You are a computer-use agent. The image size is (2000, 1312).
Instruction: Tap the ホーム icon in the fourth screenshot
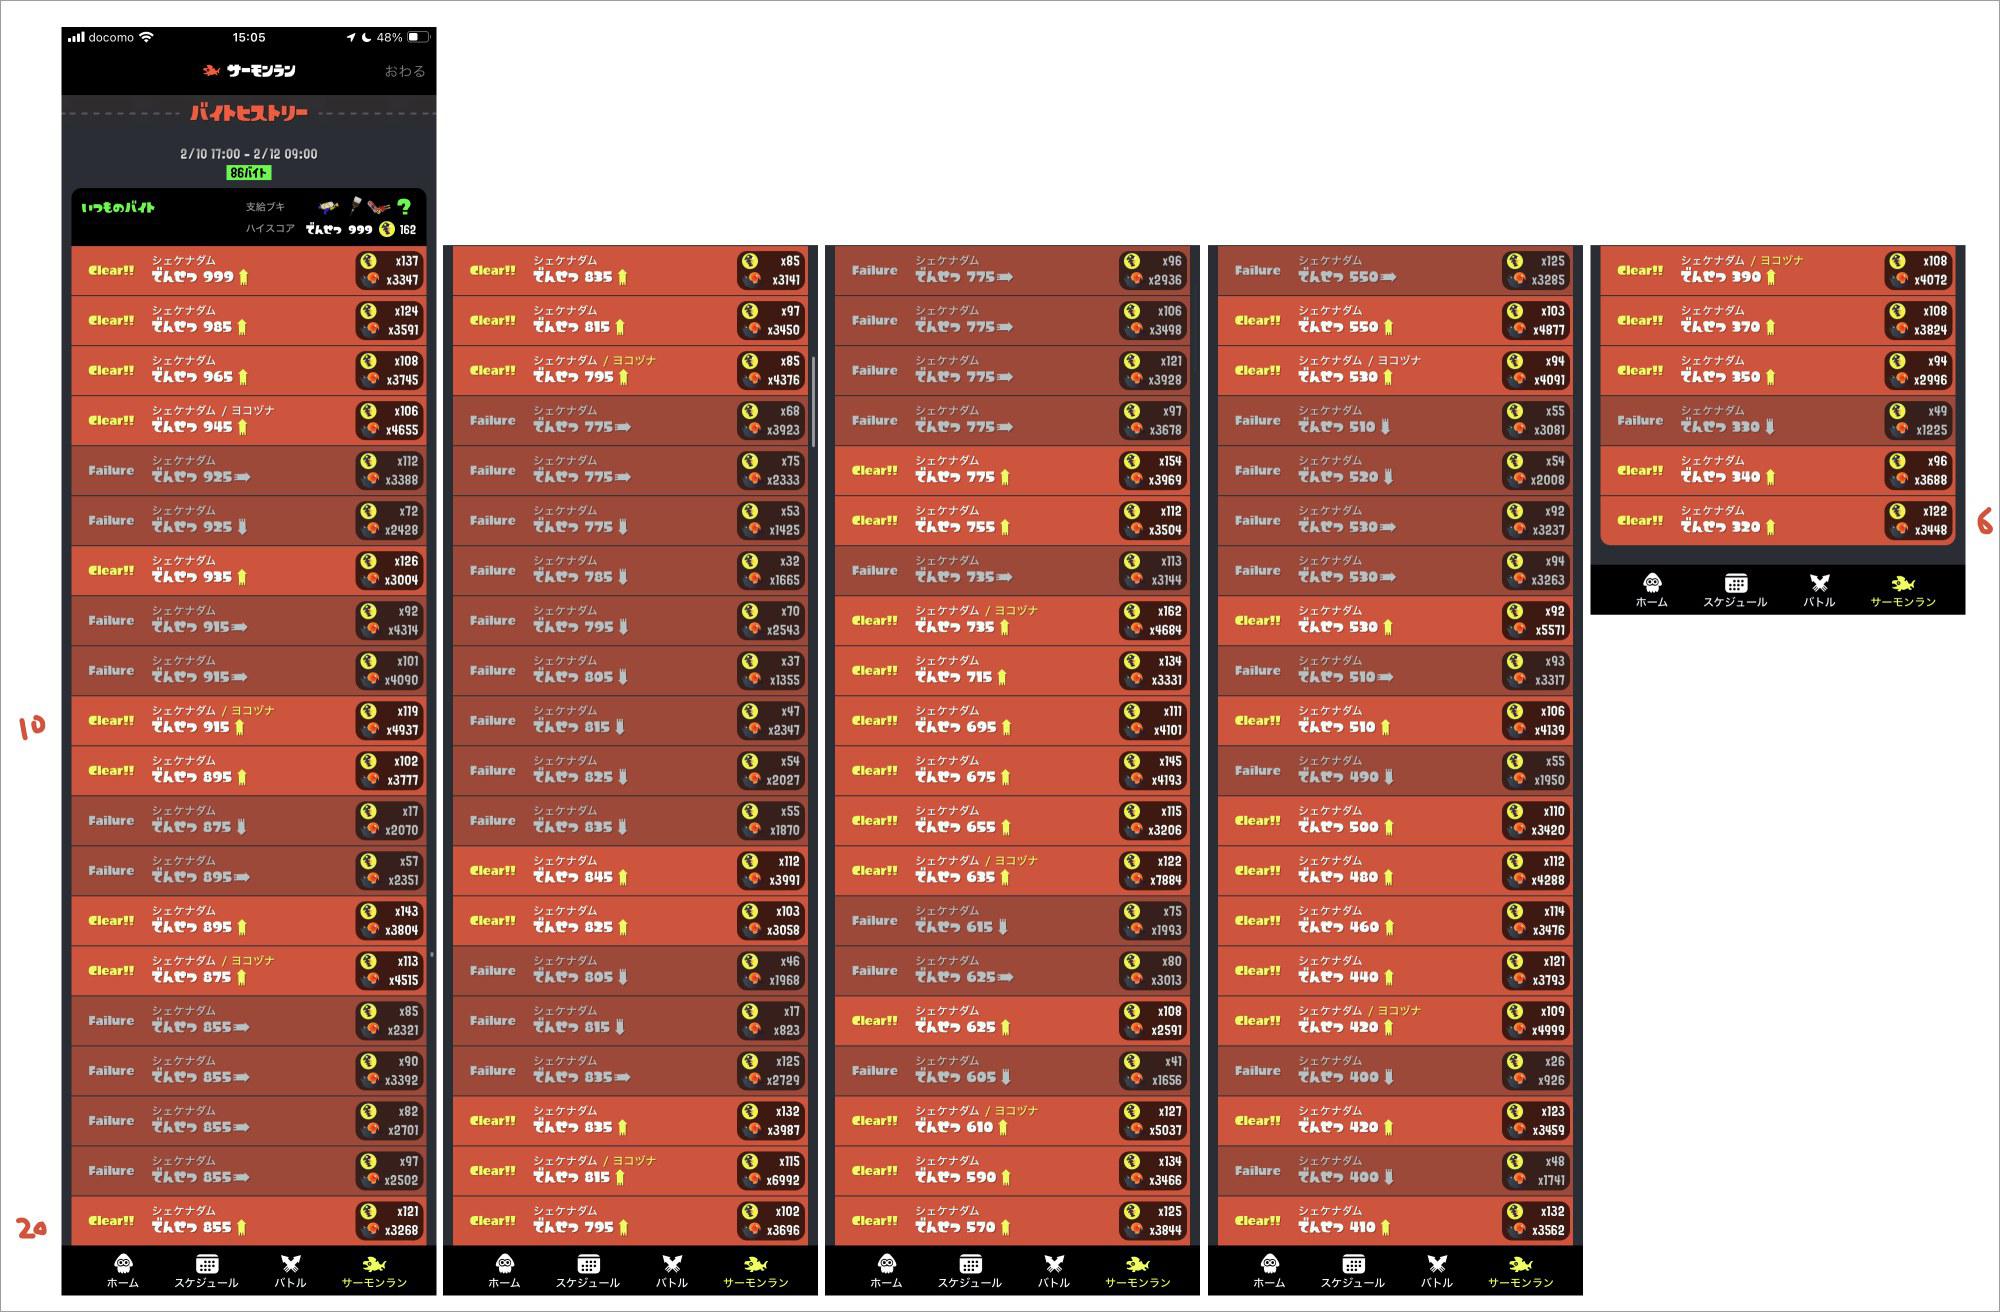(1270, 1264)
